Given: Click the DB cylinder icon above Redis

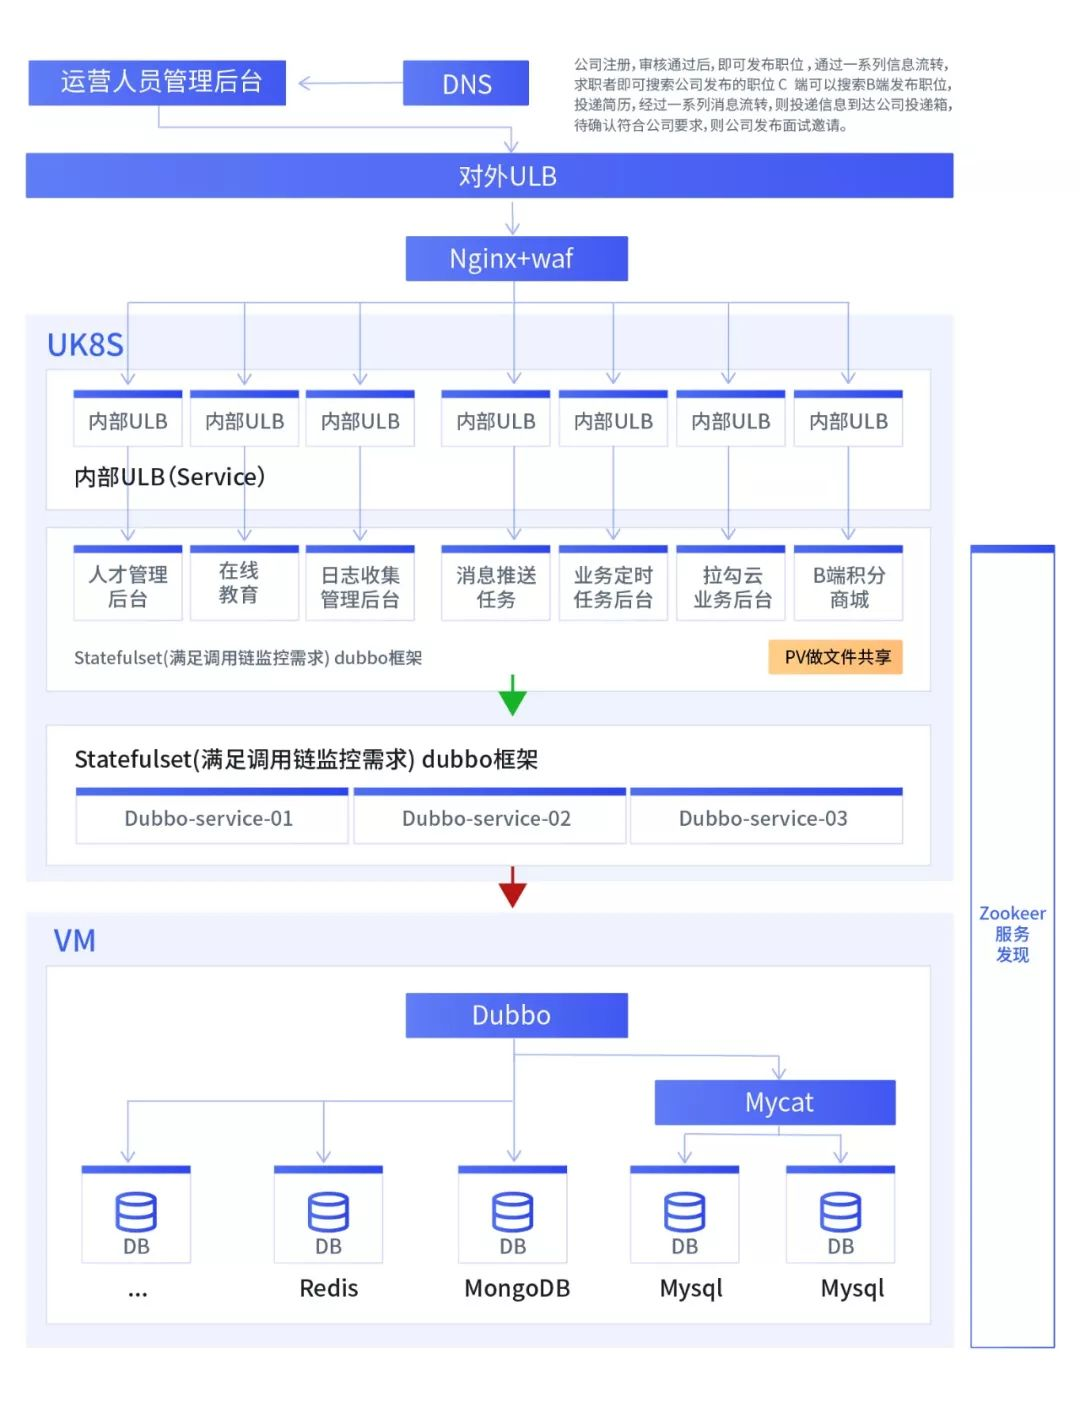Looking at the screenshot, I should [328, 1213].
